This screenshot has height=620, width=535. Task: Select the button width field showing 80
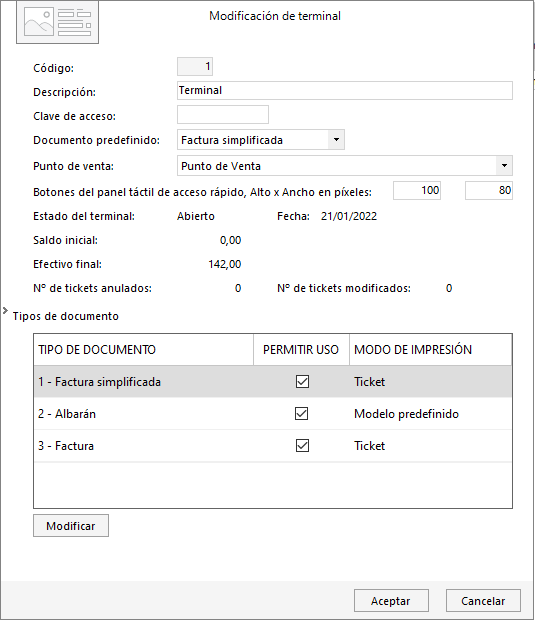[489, 191]
